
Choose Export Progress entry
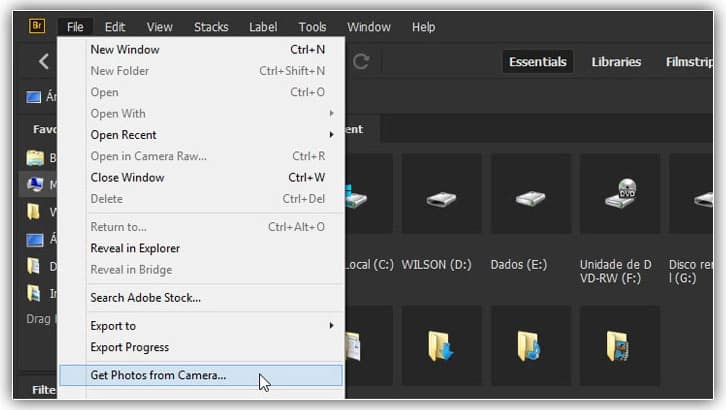pos(201,347)
